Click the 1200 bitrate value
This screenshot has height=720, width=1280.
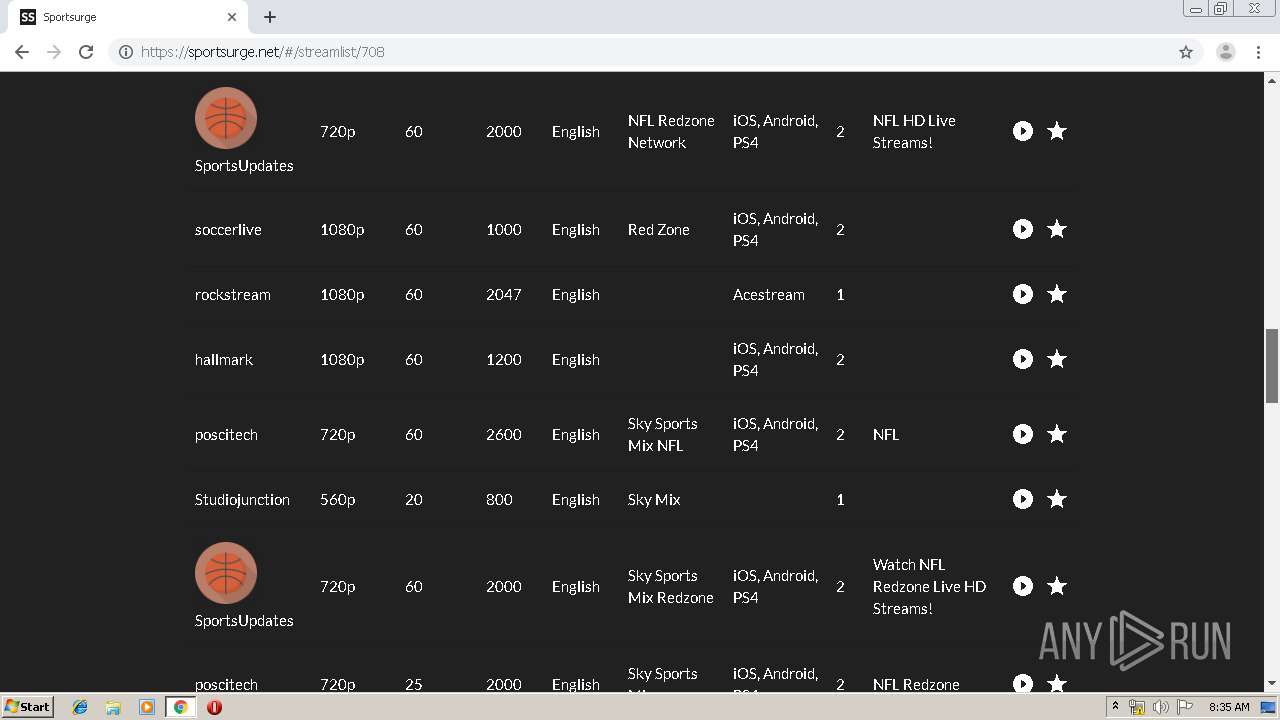click(504, 359)
